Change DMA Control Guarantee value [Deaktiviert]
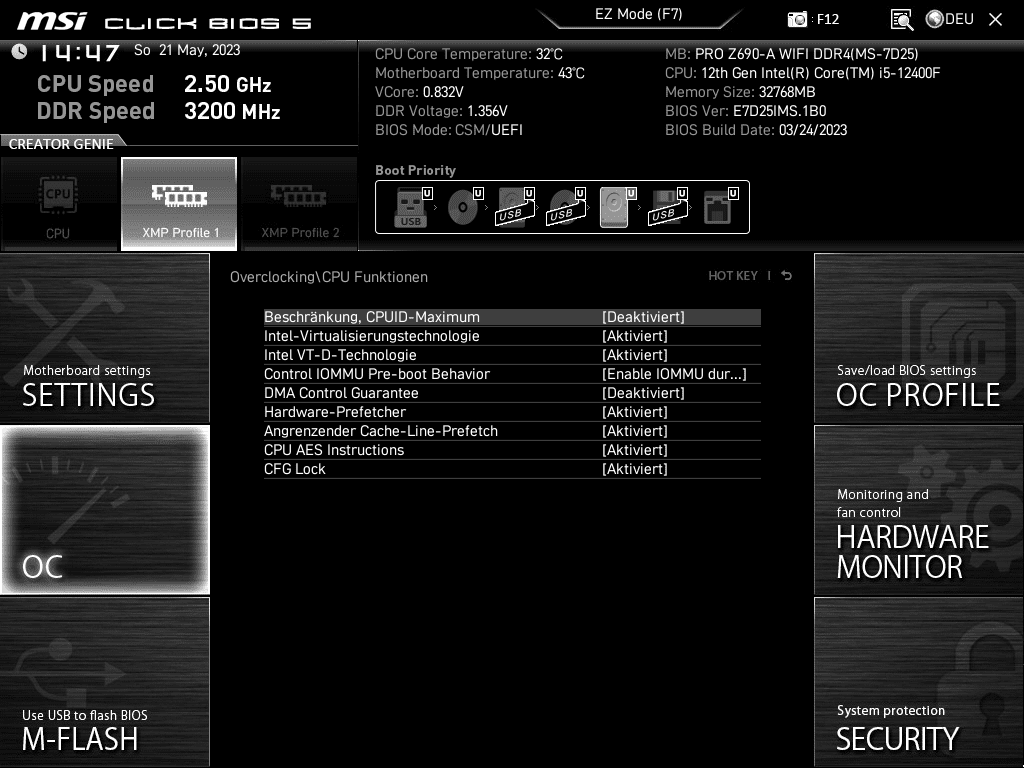The image size is (1024, 768). [x=643, y=392]
